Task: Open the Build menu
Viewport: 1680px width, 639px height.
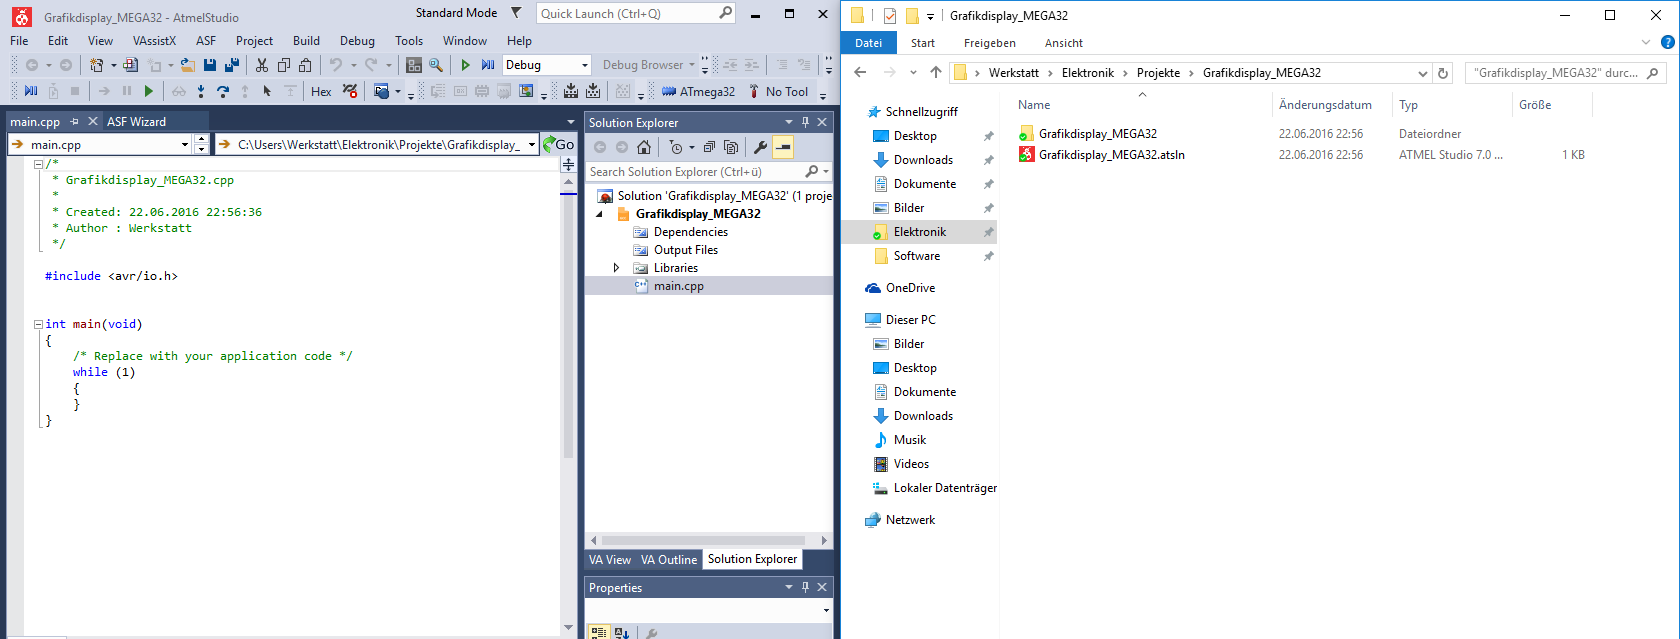Action: click(306, 41)
